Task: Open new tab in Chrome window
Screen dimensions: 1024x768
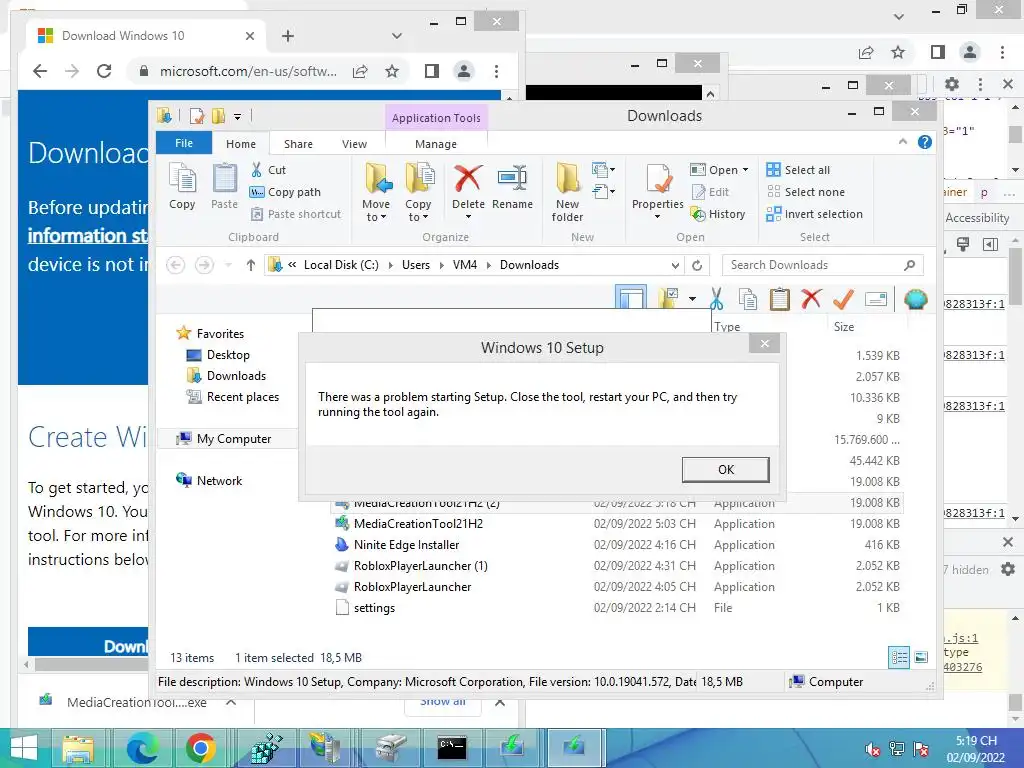Action: pos(287,36)
